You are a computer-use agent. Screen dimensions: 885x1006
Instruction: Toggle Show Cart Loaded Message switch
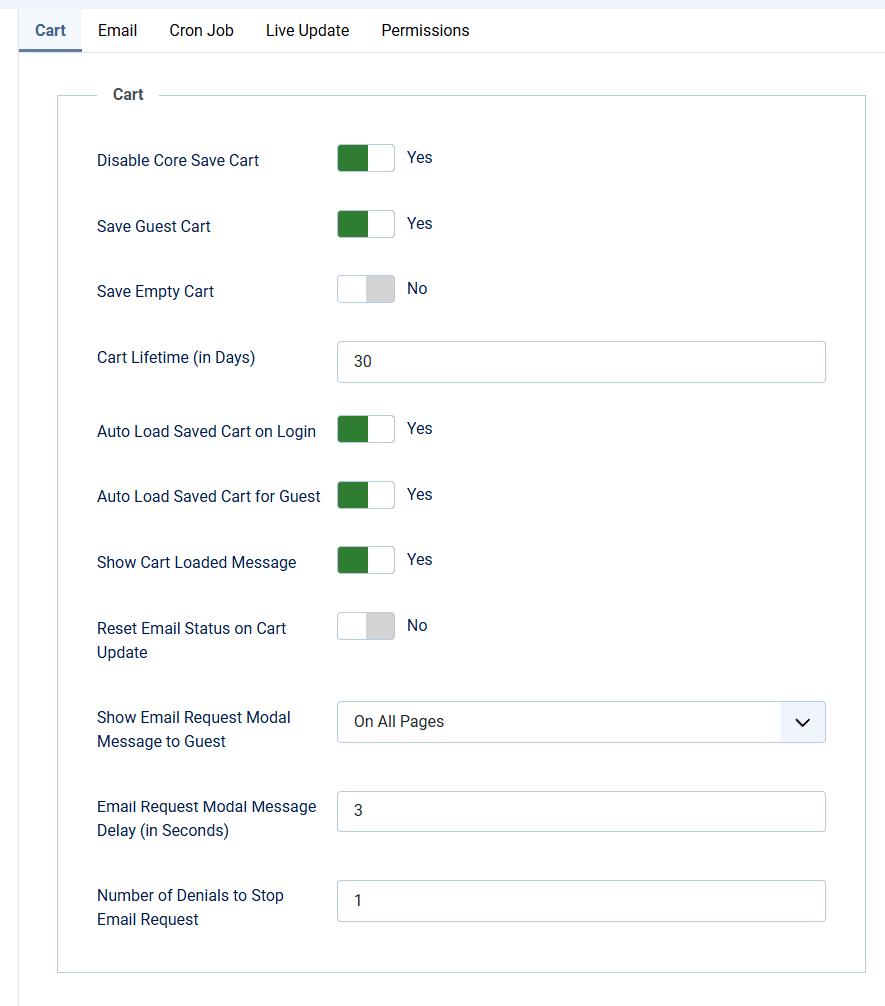[x=366, y=560]
